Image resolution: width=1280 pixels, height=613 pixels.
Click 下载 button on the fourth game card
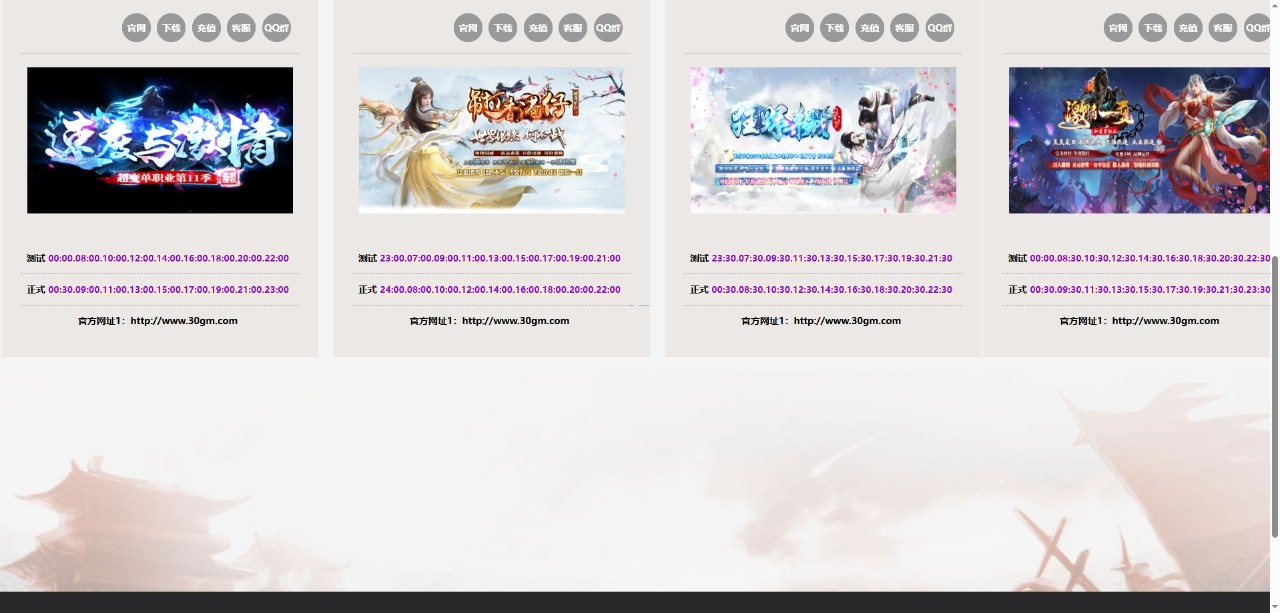1153,28
